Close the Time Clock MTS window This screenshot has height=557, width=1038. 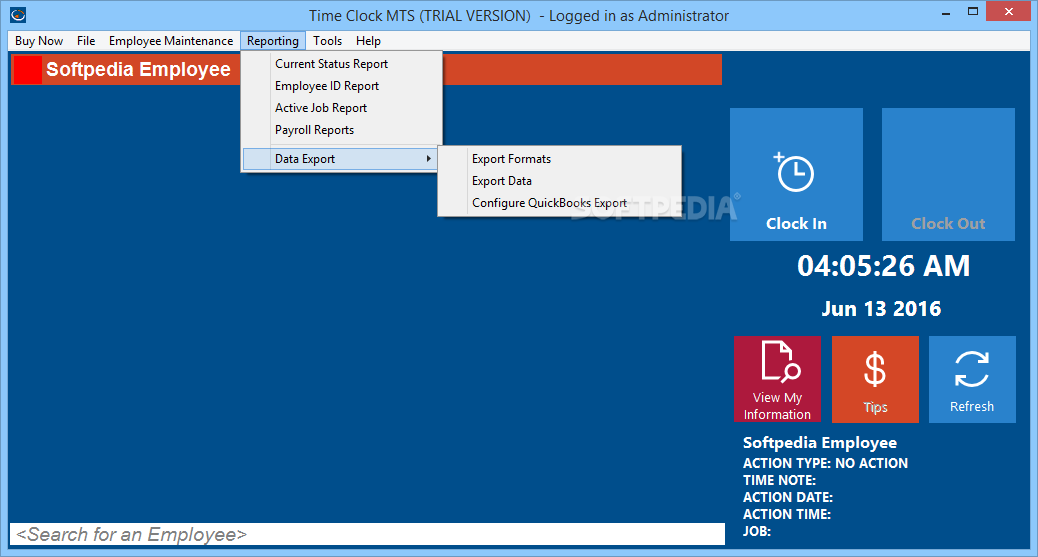pos(1009,11)
